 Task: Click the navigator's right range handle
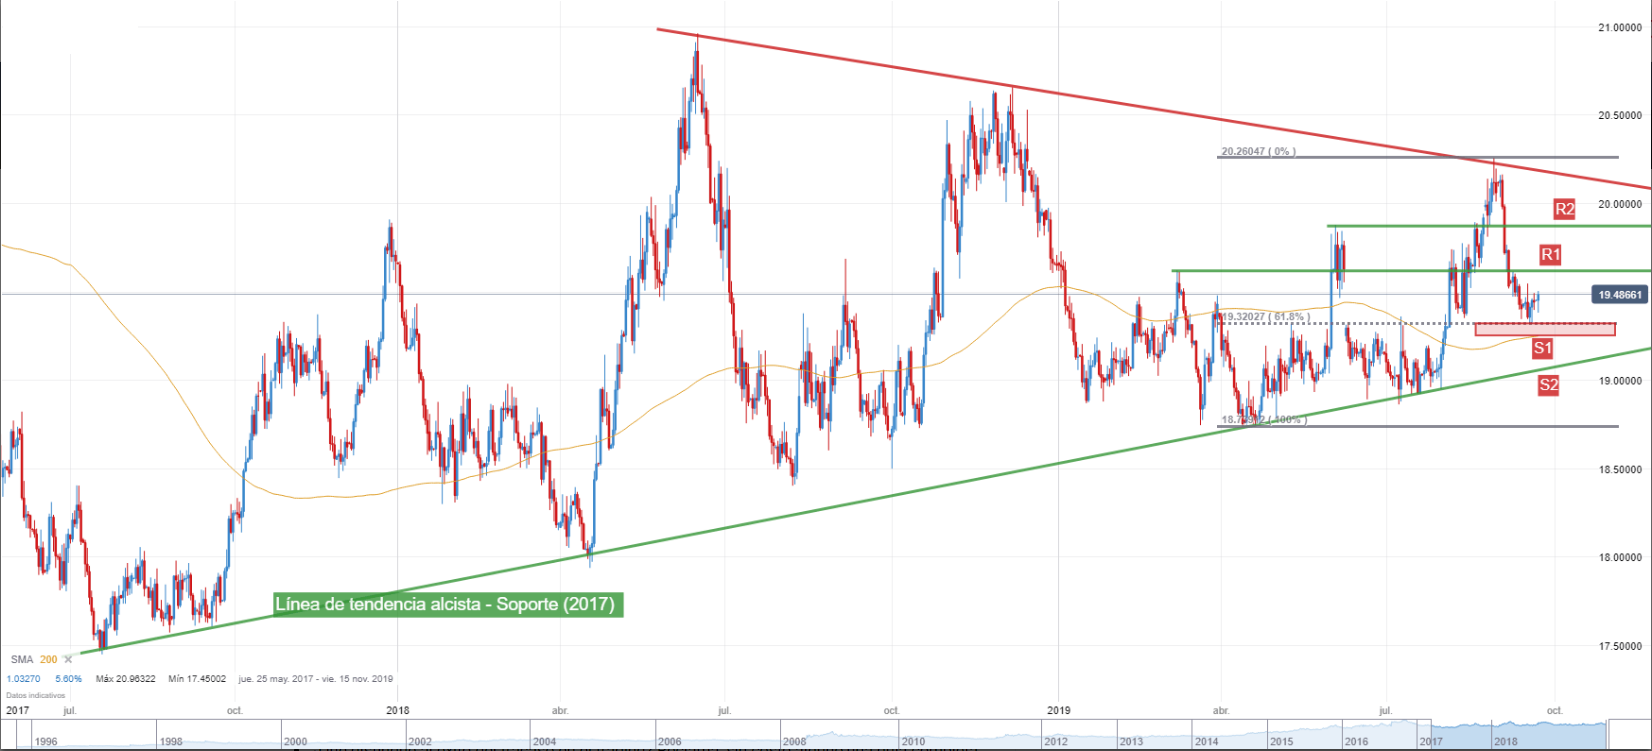click(x=1606, y=734)
